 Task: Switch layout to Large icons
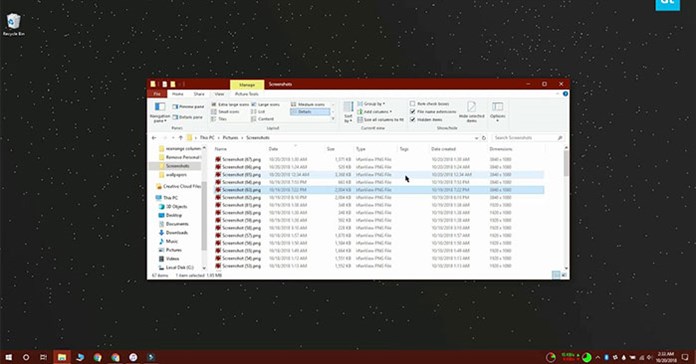(265, 104)
